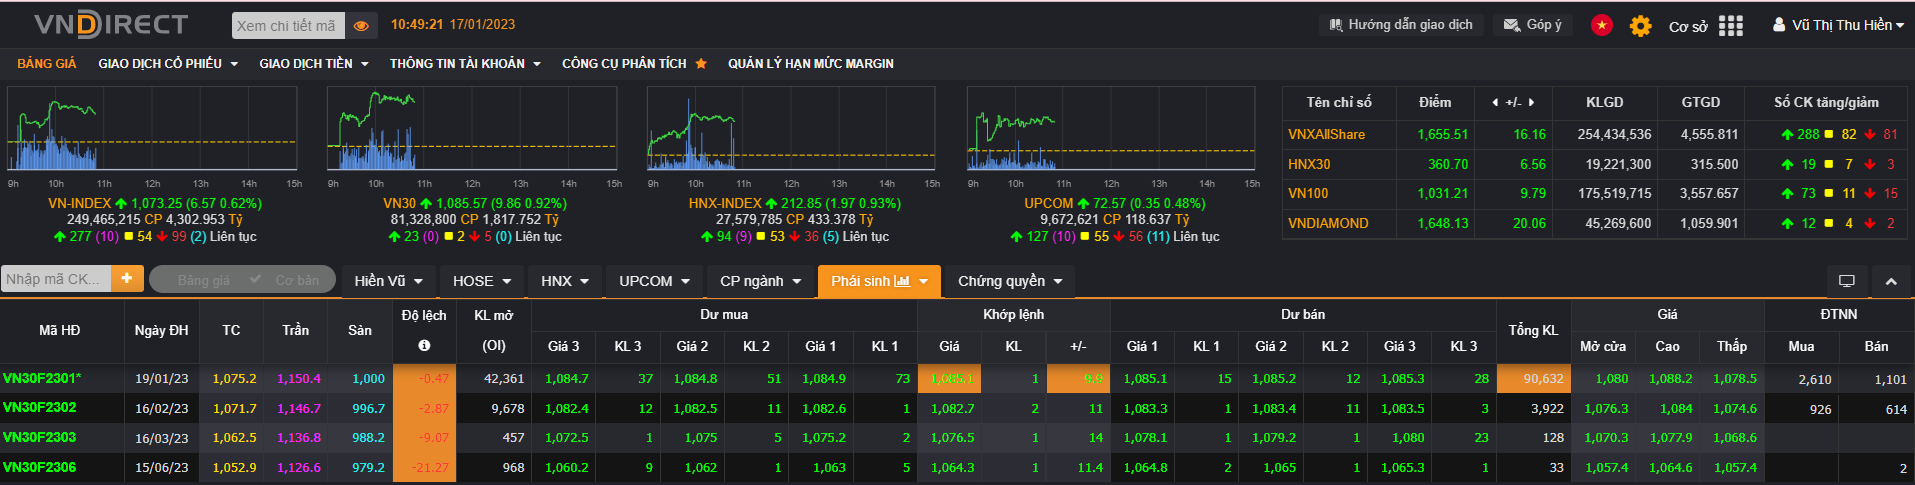
Task: Focus the Nhập mã CK input field
Action: (x=56, y=279)
